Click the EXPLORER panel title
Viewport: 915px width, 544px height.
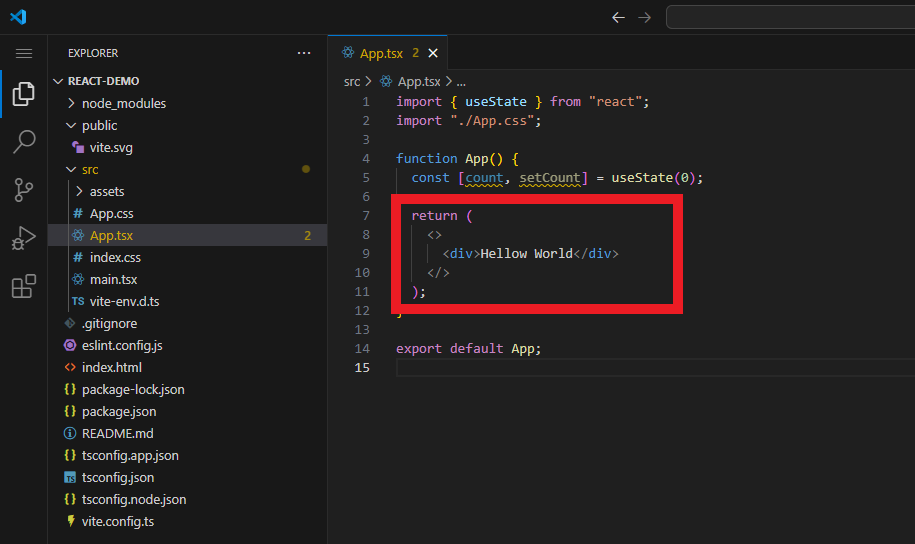click(x=93, y=53)
